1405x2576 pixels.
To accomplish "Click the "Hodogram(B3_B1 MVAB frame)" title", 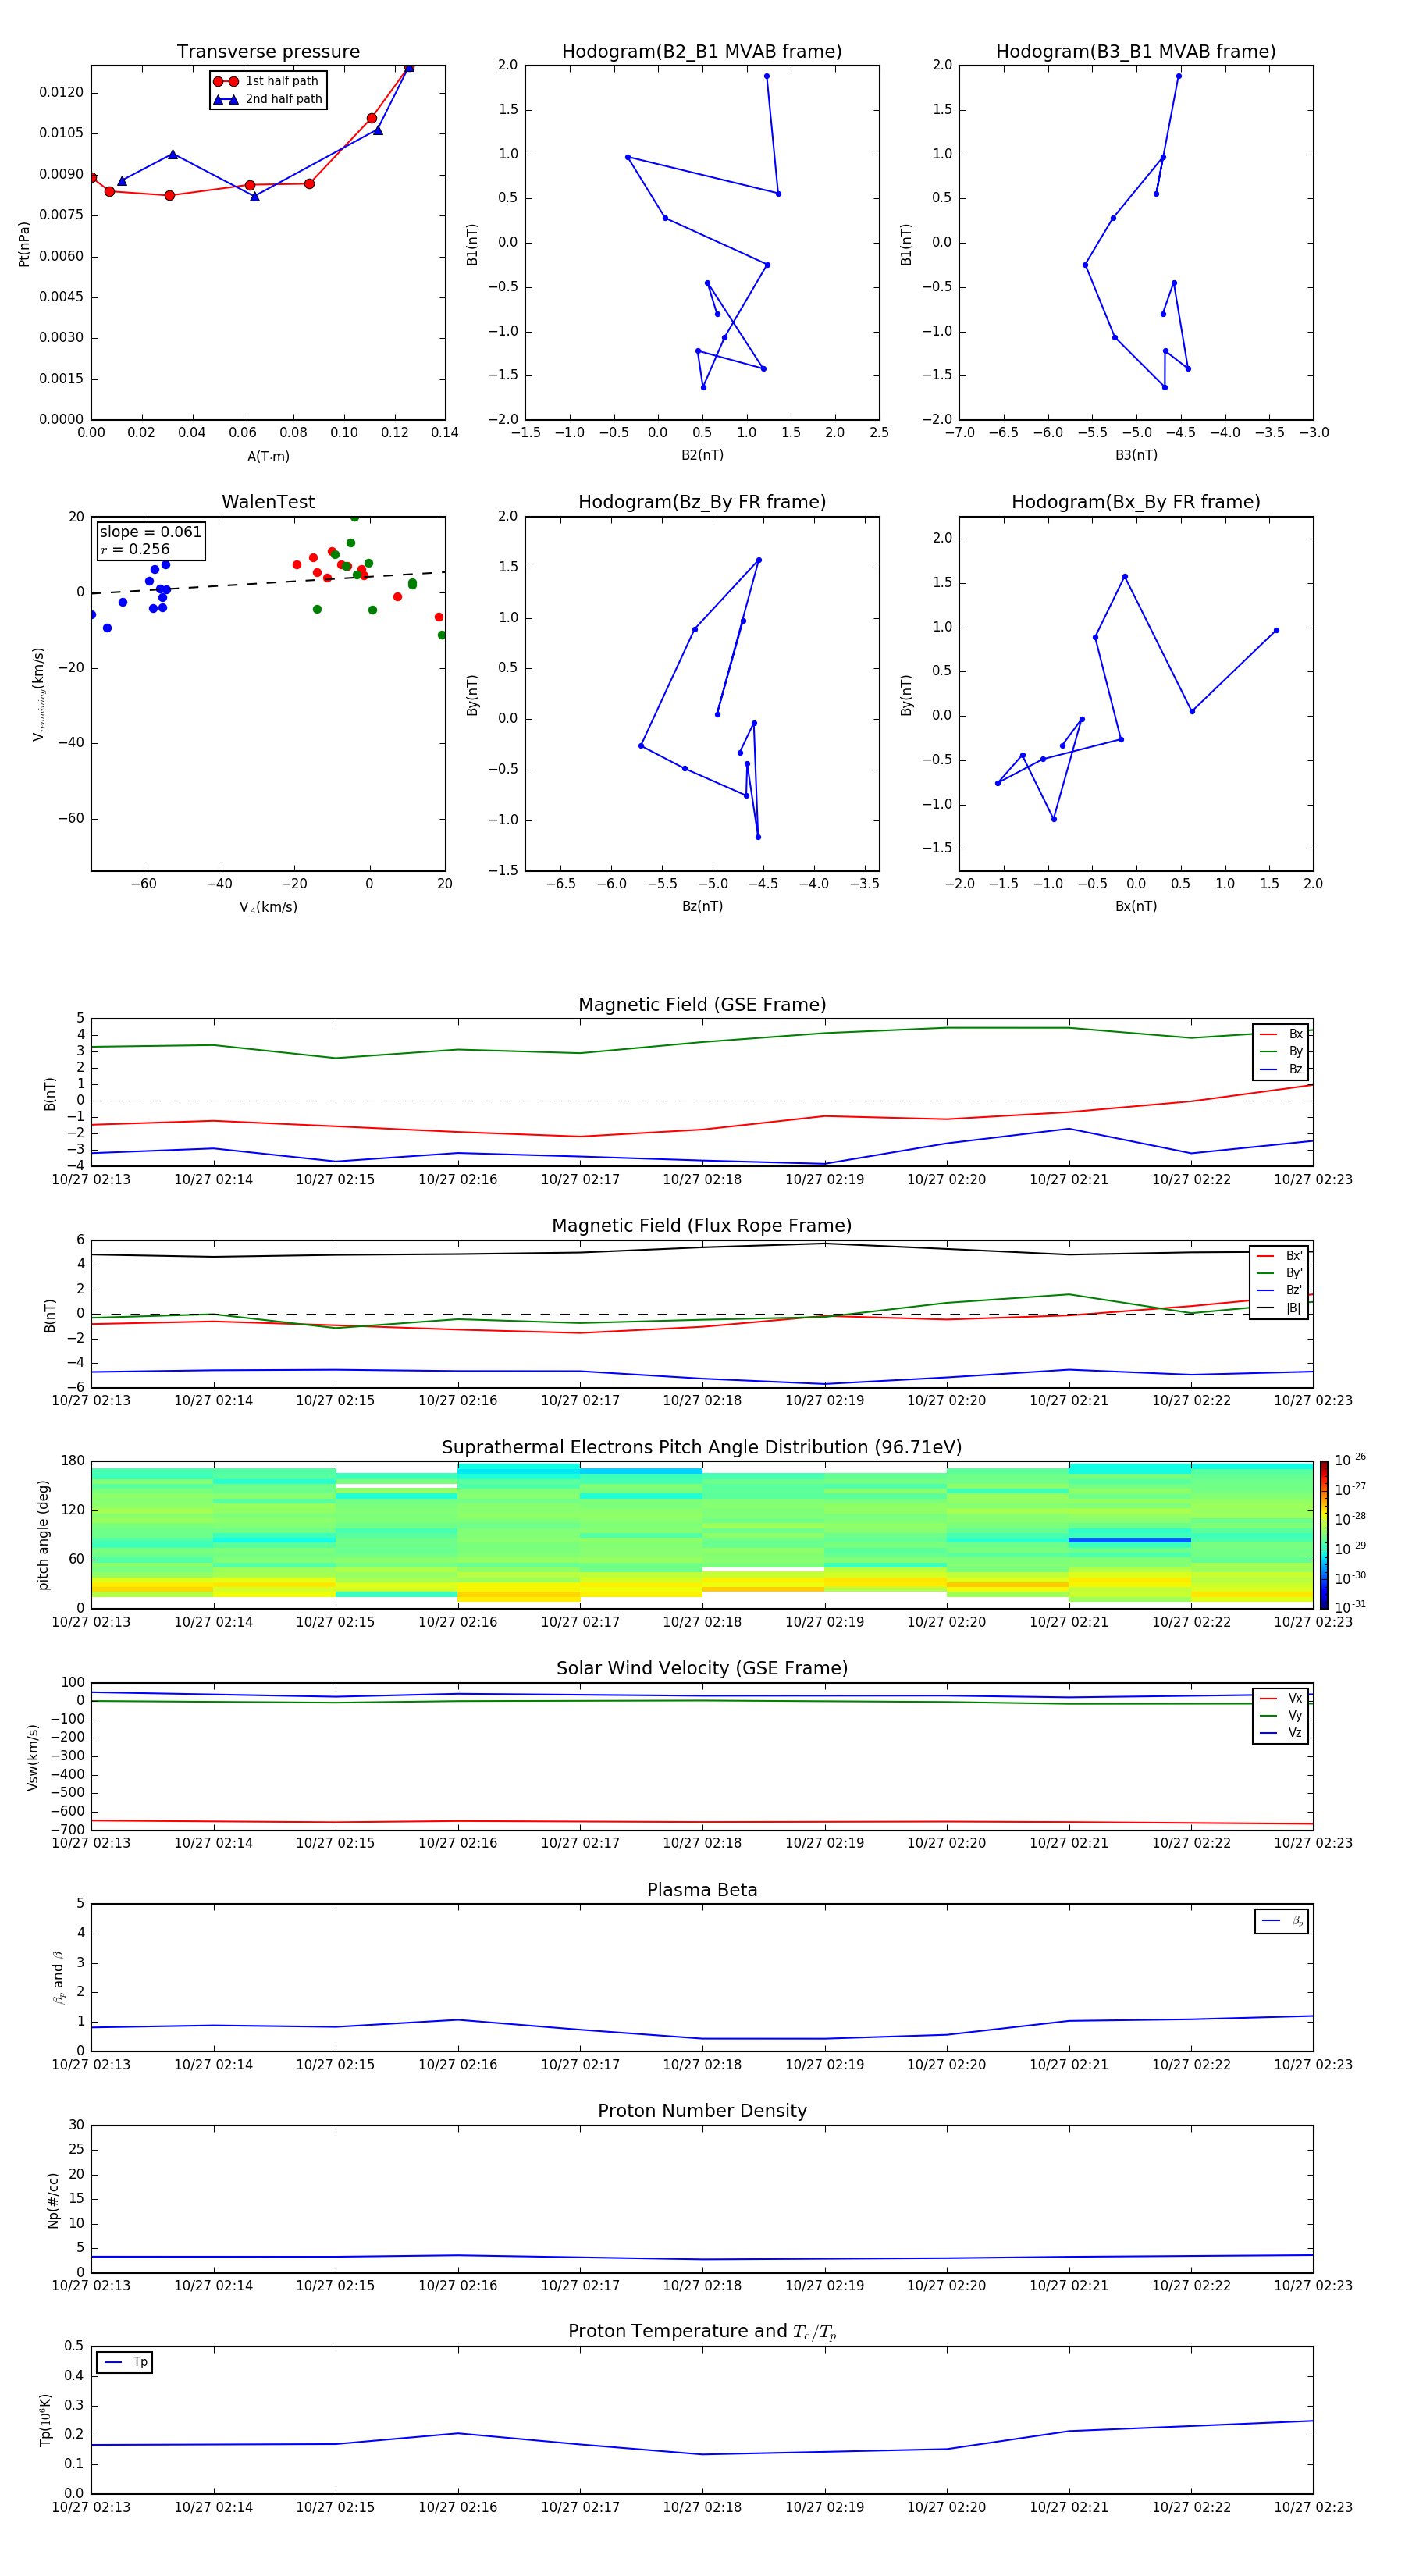I will click(x=1136, y=51).
